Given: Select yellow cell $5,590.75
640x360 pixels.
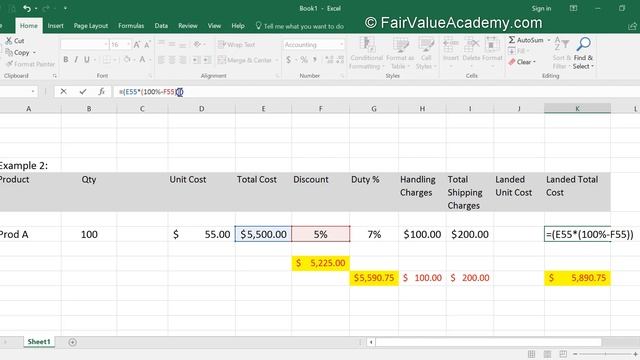Looking at the screenshot, I should (x=374, y=278).
